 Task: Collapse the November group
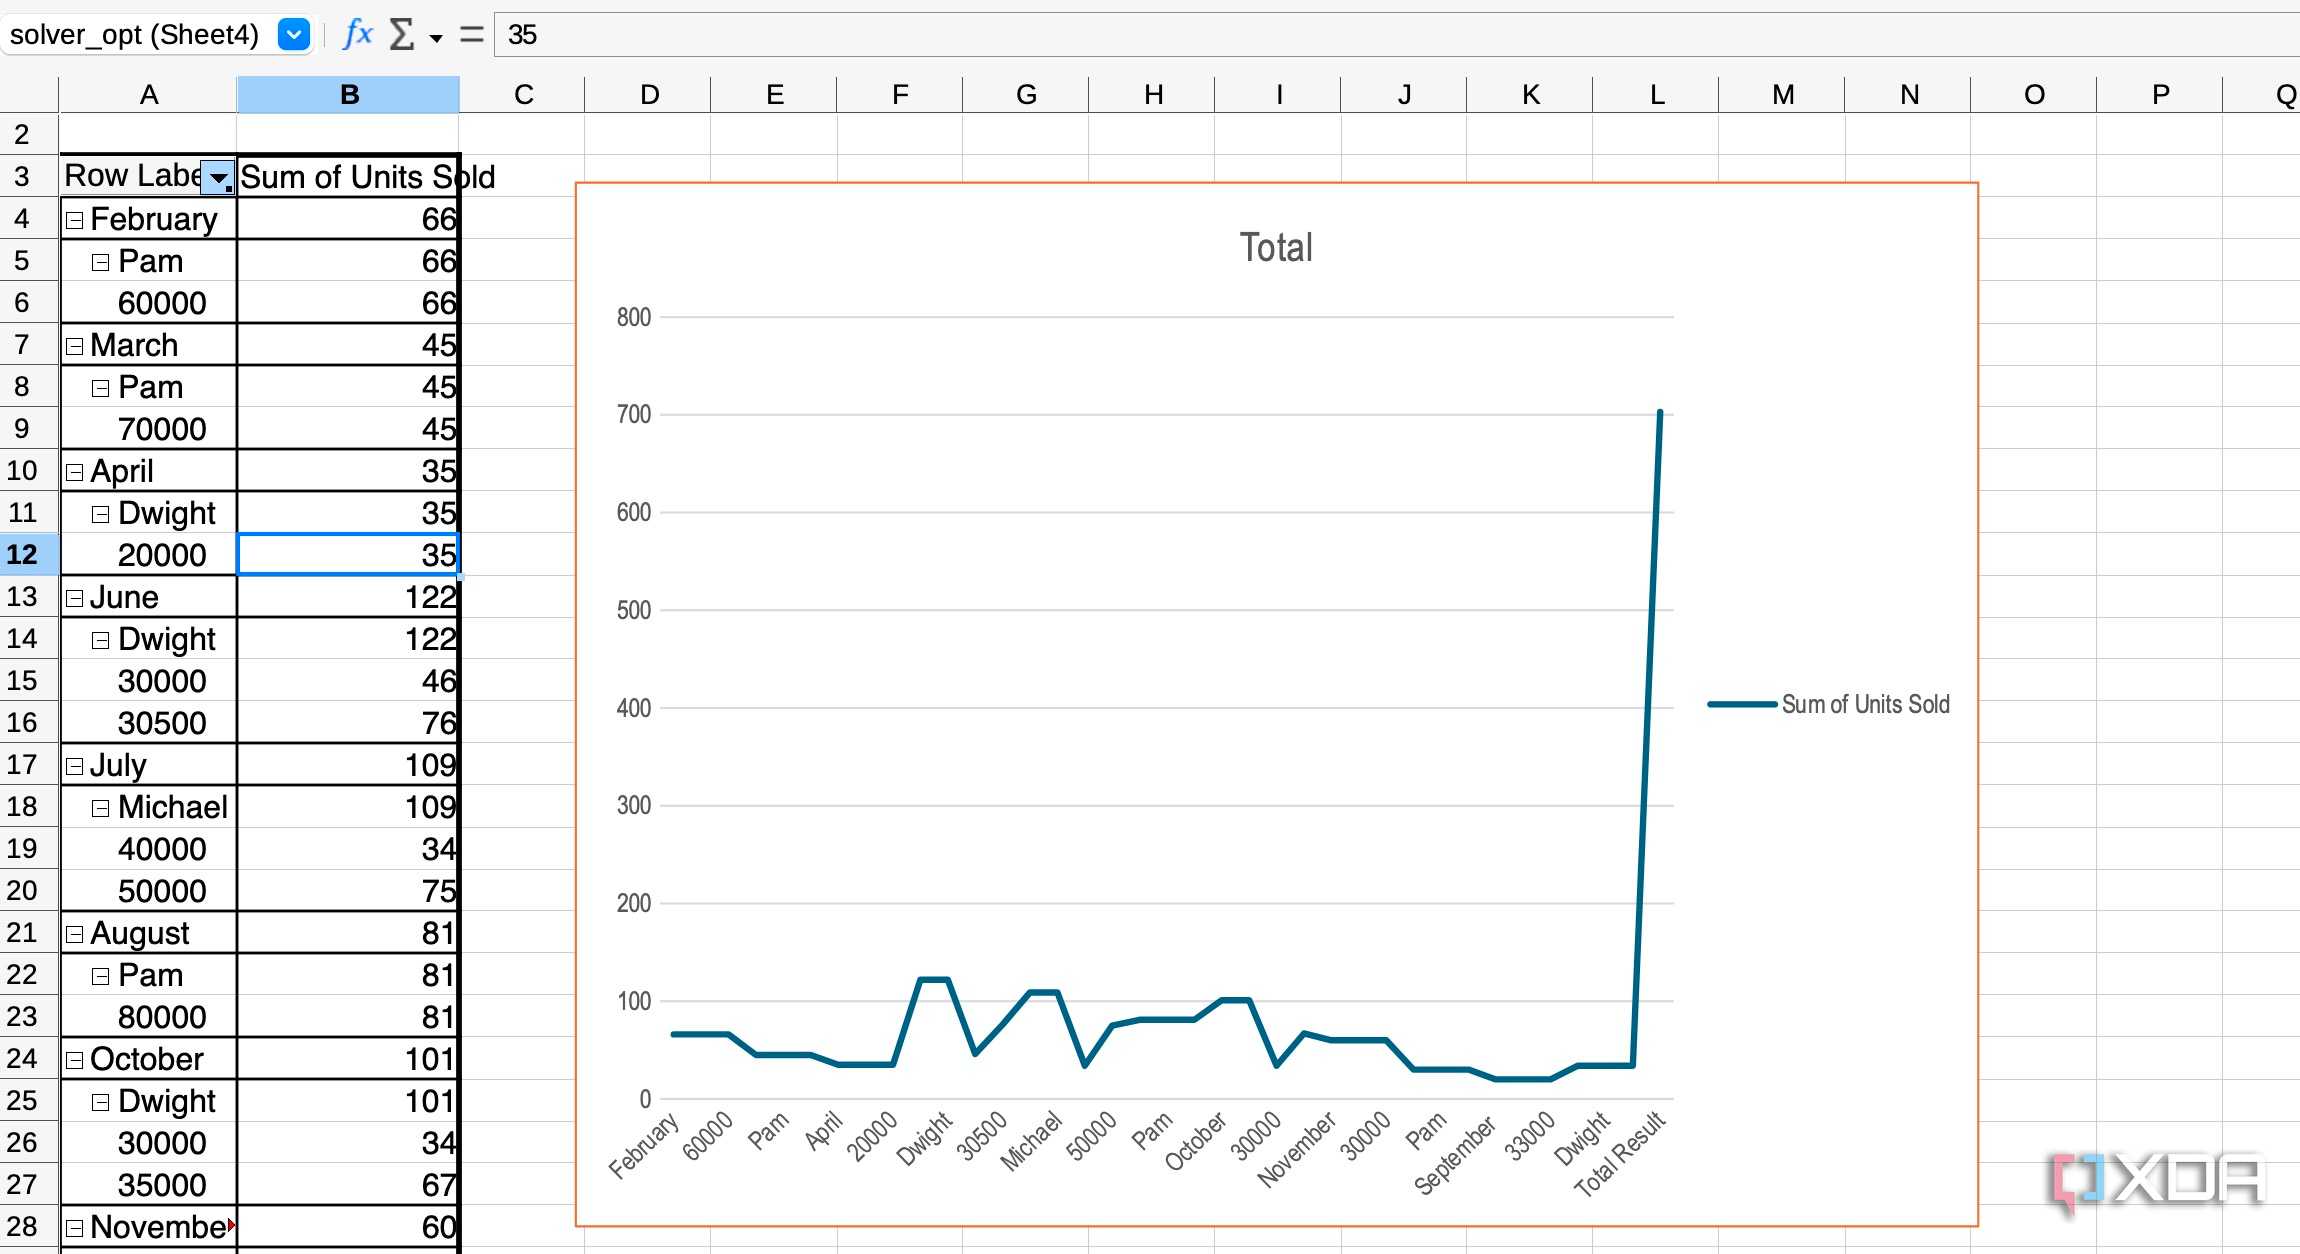74,1228
